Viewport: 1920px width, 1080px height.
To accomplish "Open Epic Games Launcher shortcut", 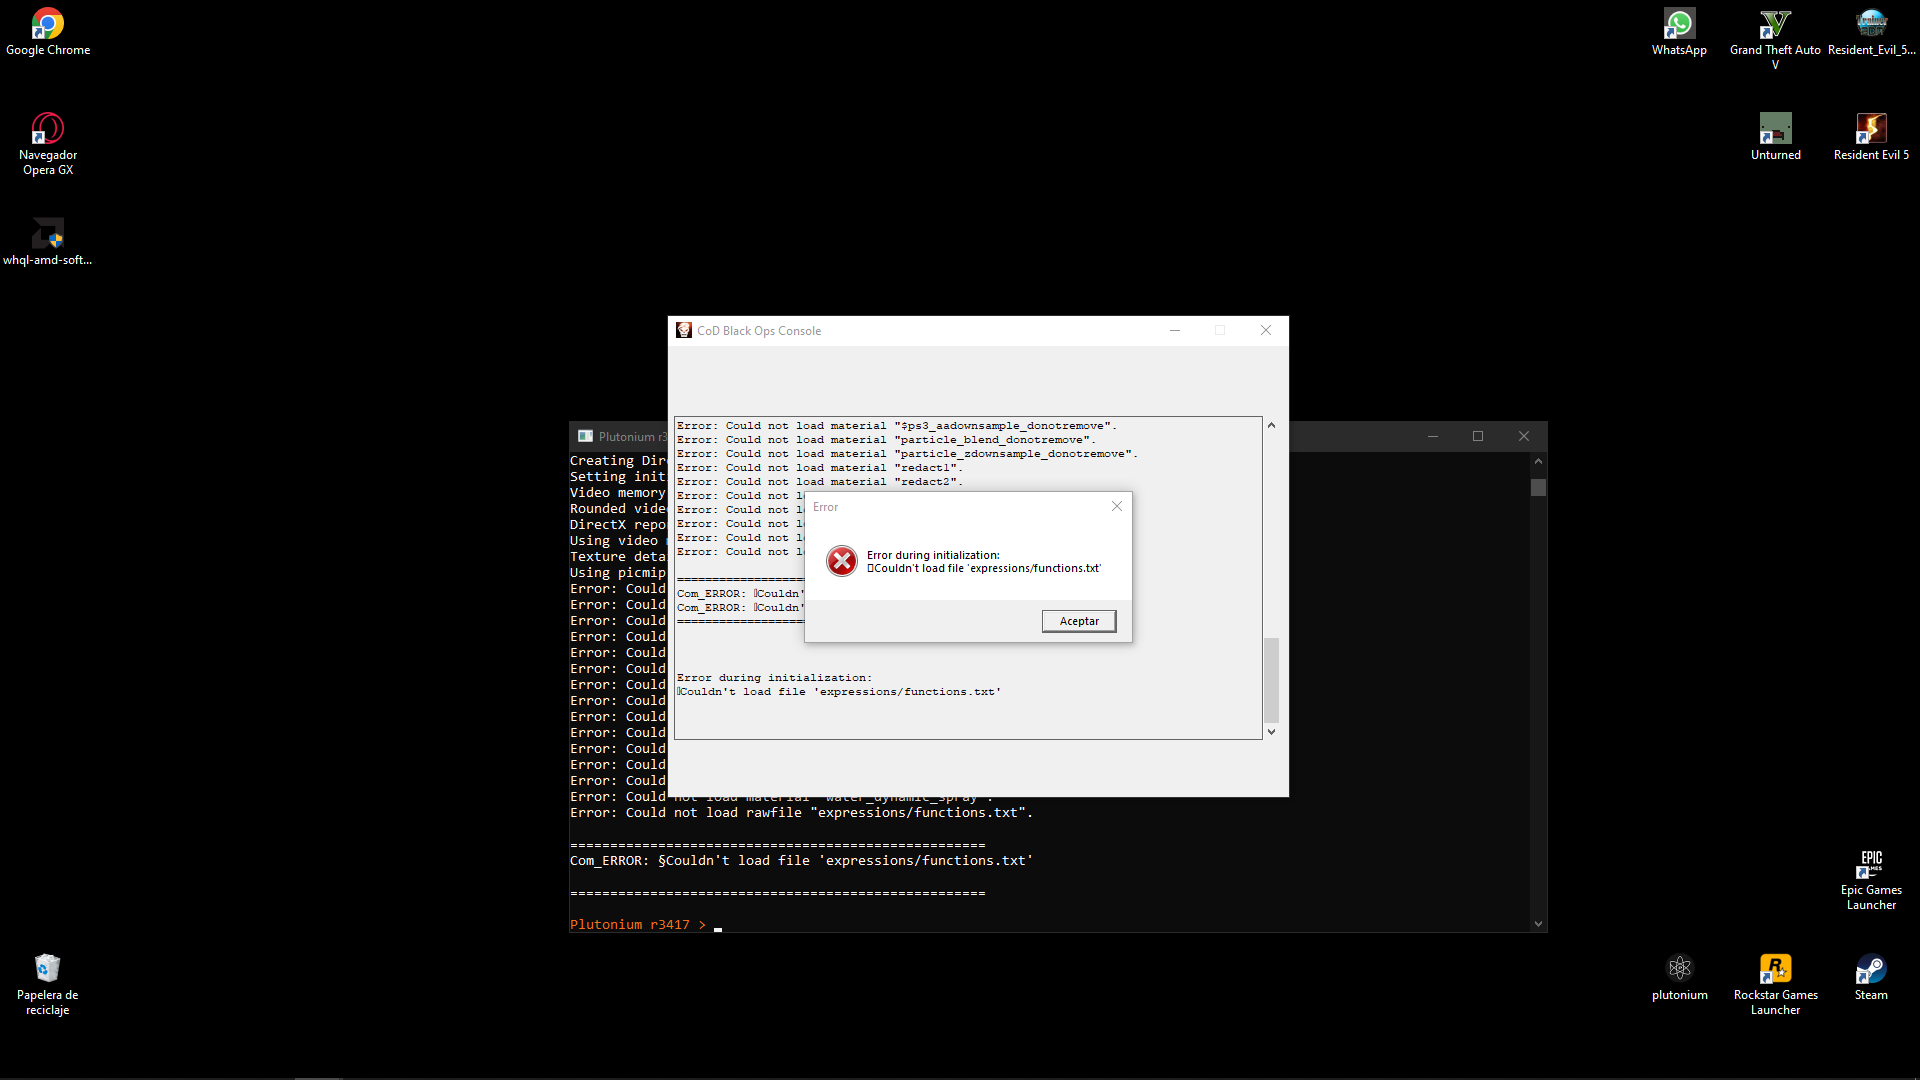I will [x=1871, y=880].
